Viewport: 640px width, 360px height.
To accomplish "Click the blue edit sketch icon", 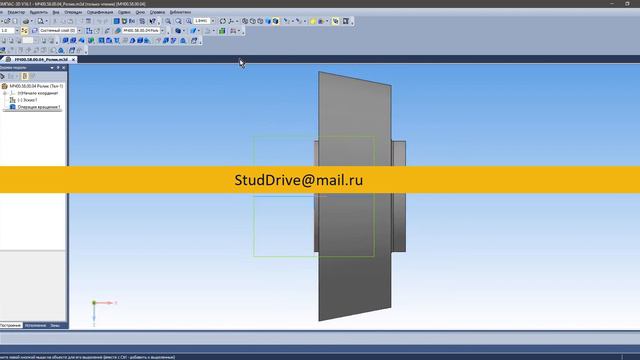I will (x=193, y=31).
